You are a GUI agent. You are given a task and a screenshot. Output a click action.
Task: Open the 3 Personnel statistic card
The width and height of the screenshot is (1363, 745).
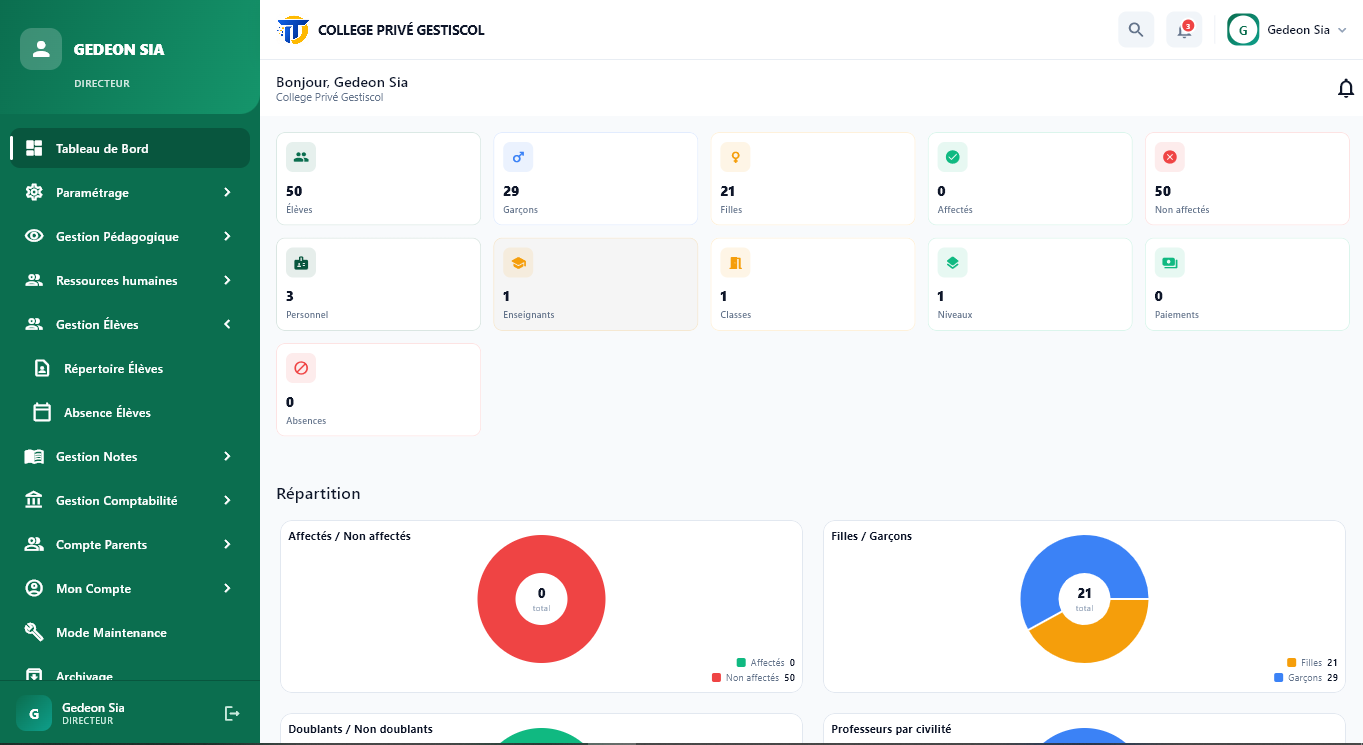click(378, 284)
